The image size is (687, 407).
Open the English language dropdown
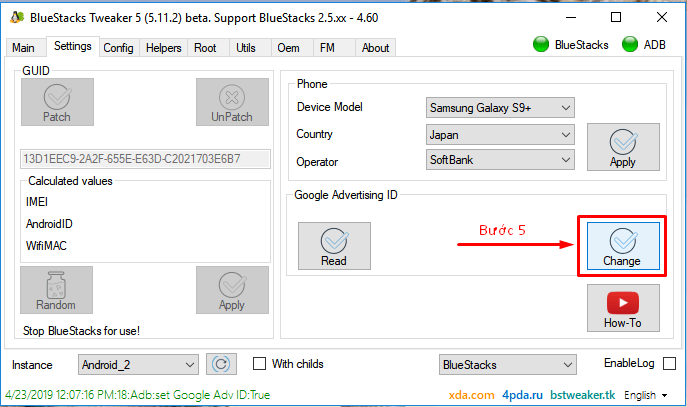[645, 395]
